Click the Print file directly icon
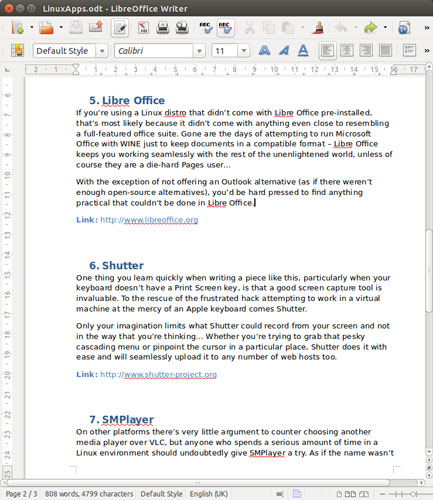This screenshot has width=433, height=500. 163,28
